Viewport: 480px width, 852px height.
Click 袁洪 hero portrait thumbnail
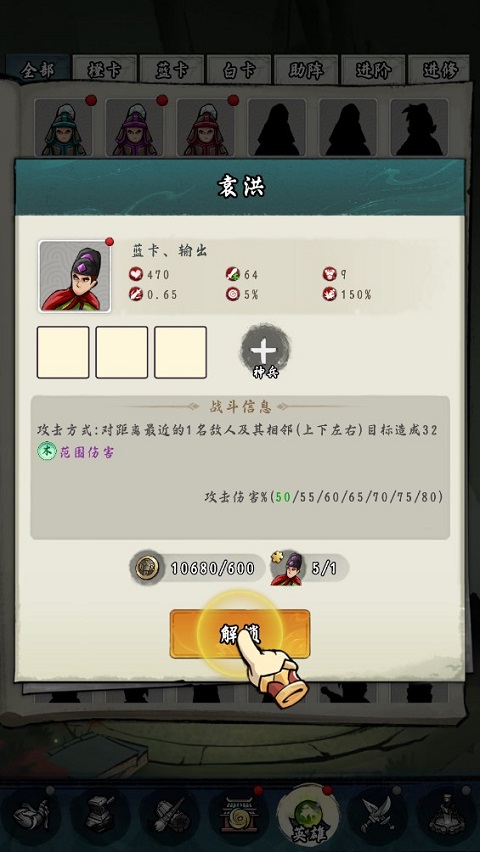74,277
